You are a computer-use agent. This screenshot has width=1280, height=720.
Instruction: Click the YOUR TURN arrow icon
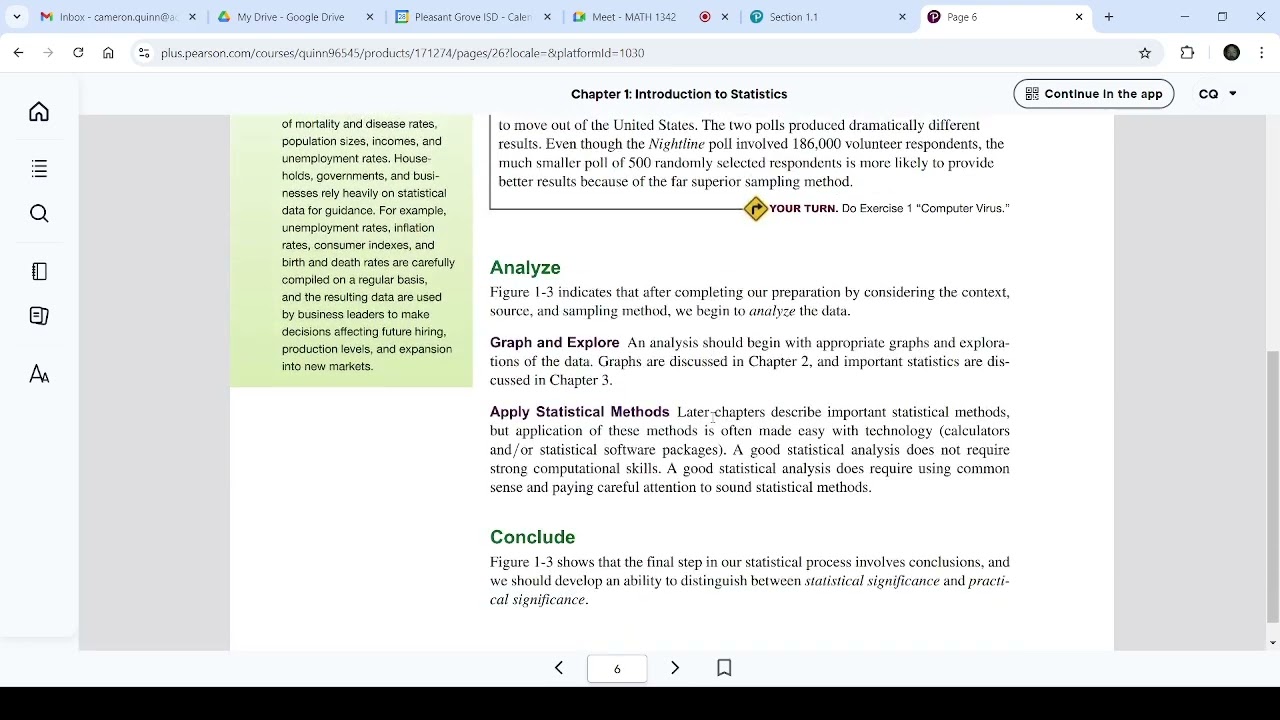tap(755, 208)
